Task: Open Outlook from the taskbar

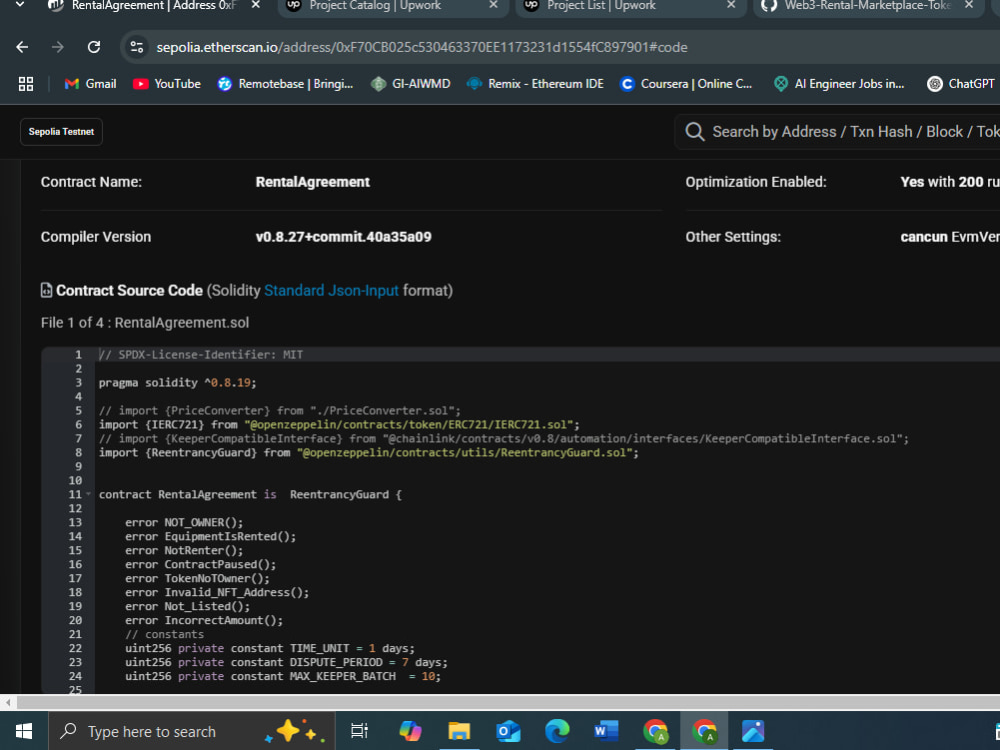Action: coord(508,731)
